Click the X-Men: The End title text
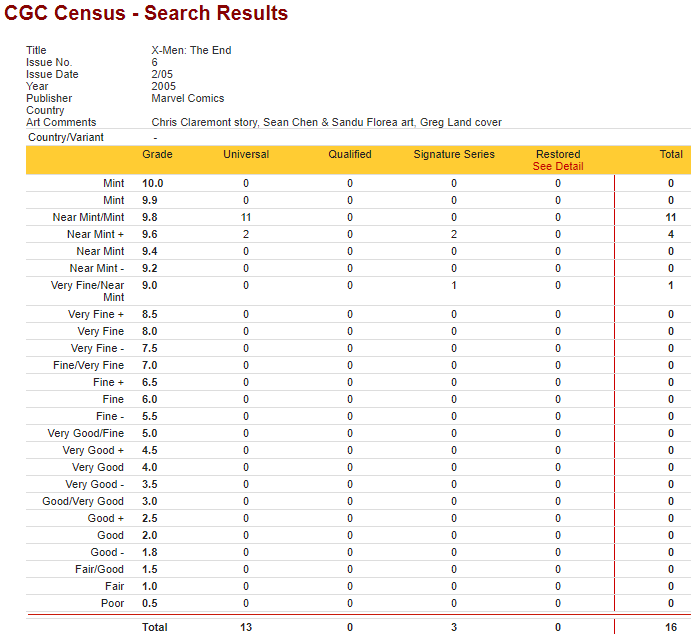The width and height of the screenshot is (691, 634). click(x=191, y=51)
